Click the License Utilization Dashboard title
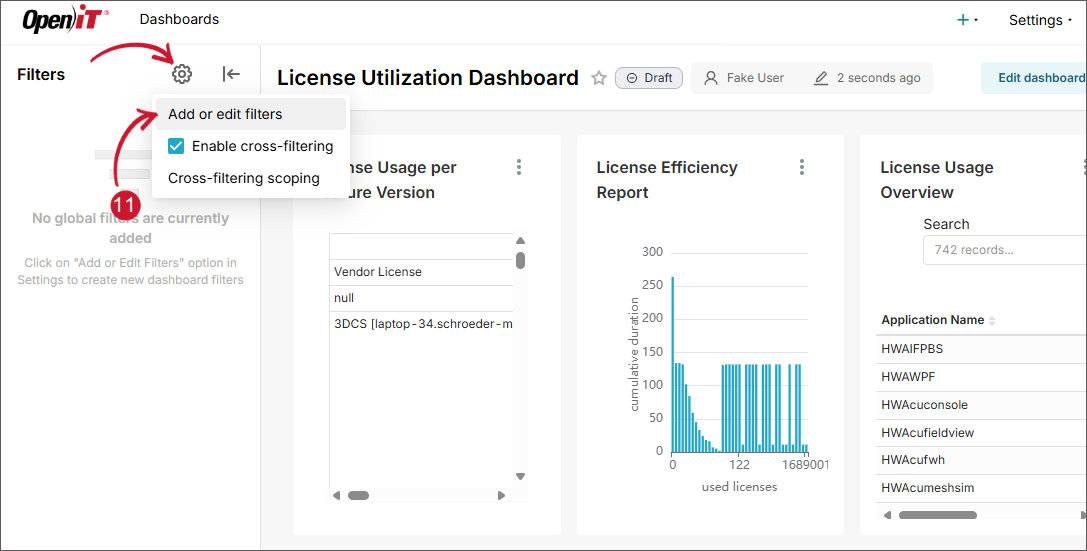The image size is (1087, 551). click(428, 78)
